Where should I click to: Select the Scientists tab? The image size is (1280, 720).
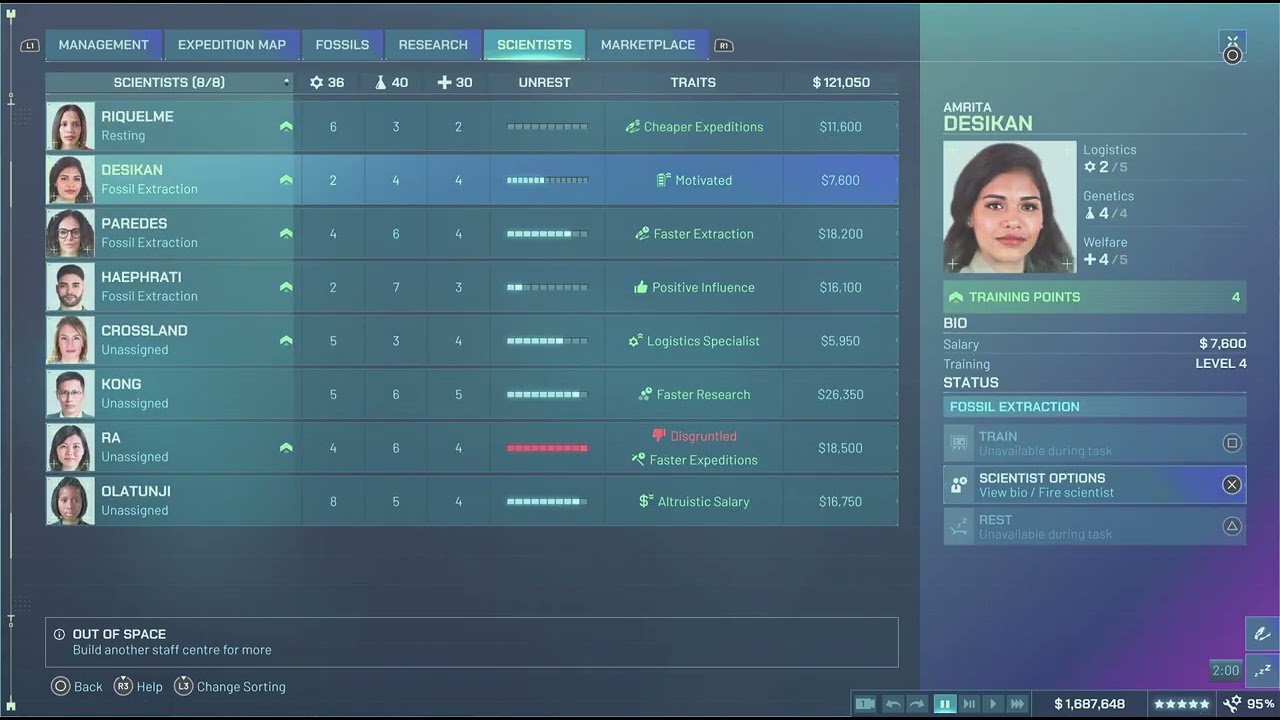click(534, 45)
